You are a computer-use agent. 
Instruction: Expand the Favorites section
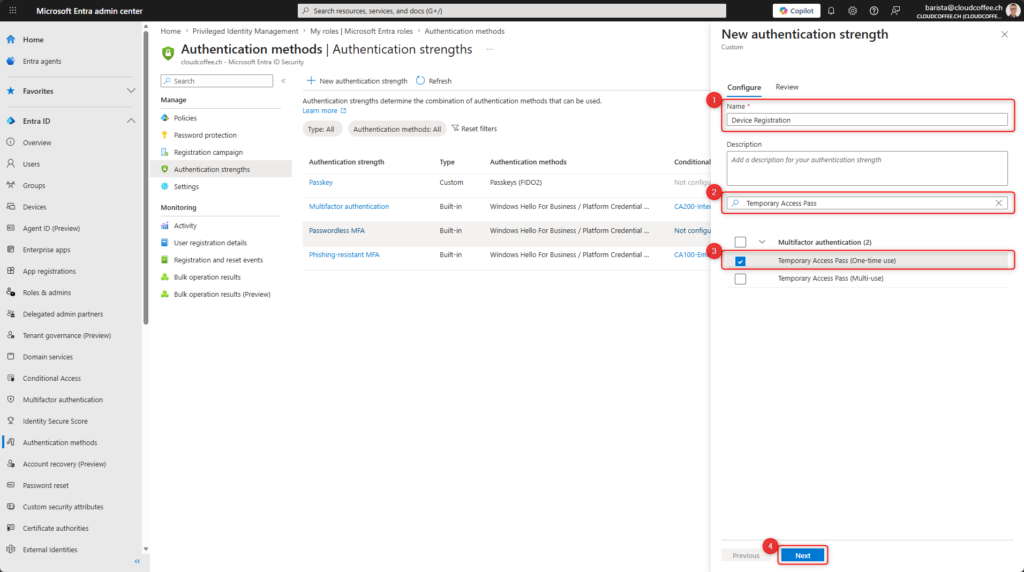pyautogui.click(x=131, y=91)
